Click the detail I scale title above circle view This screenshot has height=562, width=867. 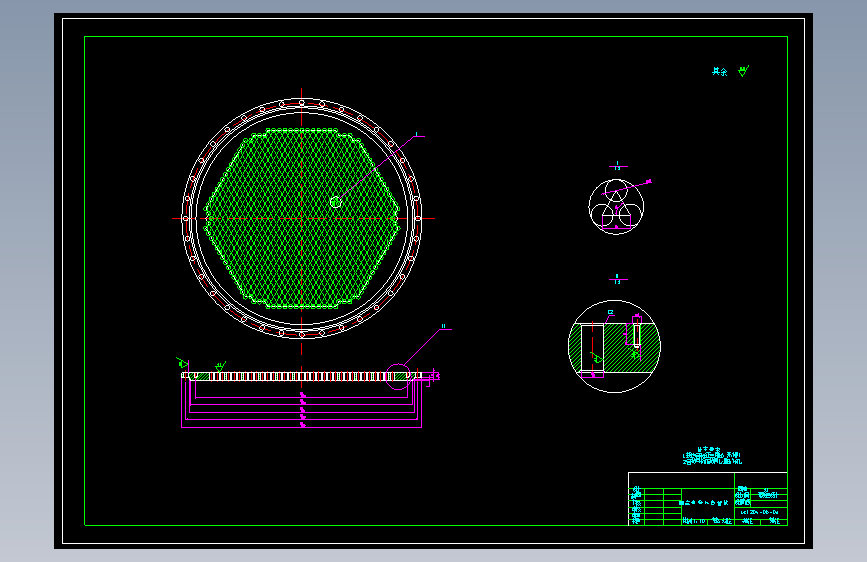click(618, 166)
